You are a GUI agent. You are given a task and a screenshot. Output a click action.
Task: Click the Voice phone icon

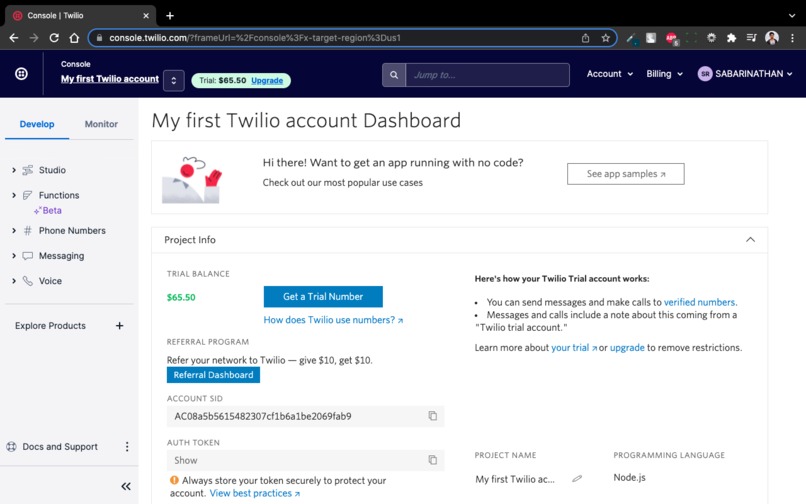28,281
